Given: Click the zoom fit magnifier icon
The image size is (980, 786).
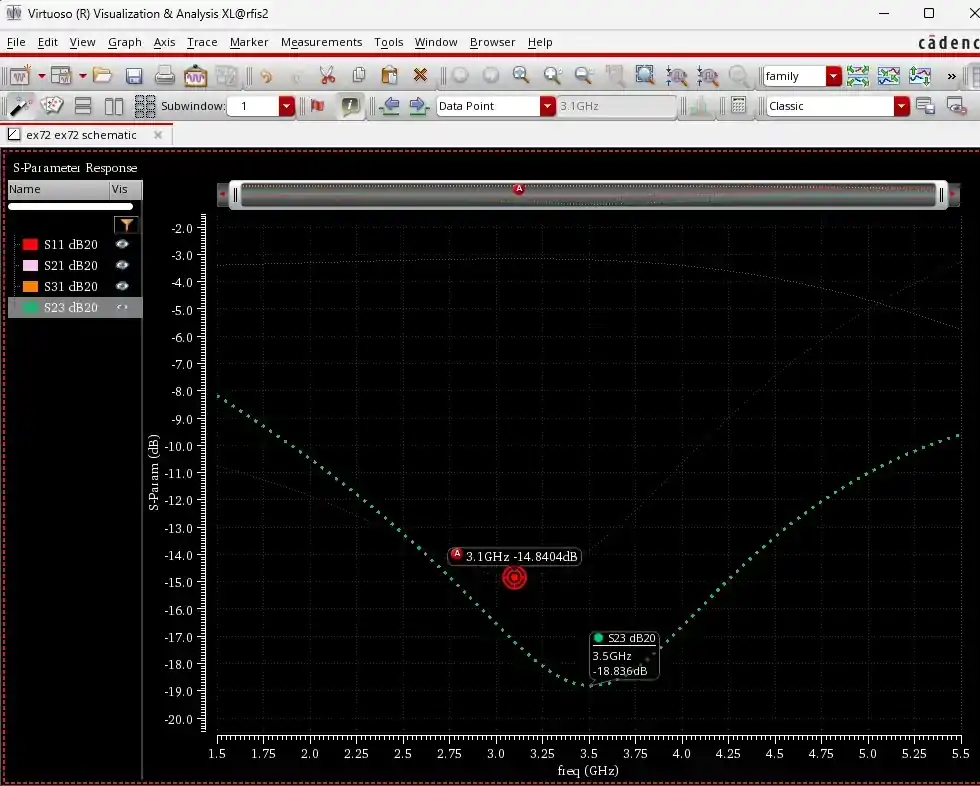Looking at the screenshot, I should pos(521,76).
